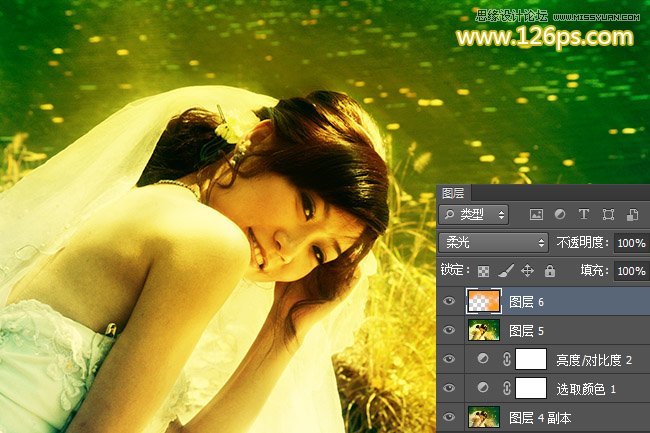Click layer name 图层 4 副本

pos(540,418)
